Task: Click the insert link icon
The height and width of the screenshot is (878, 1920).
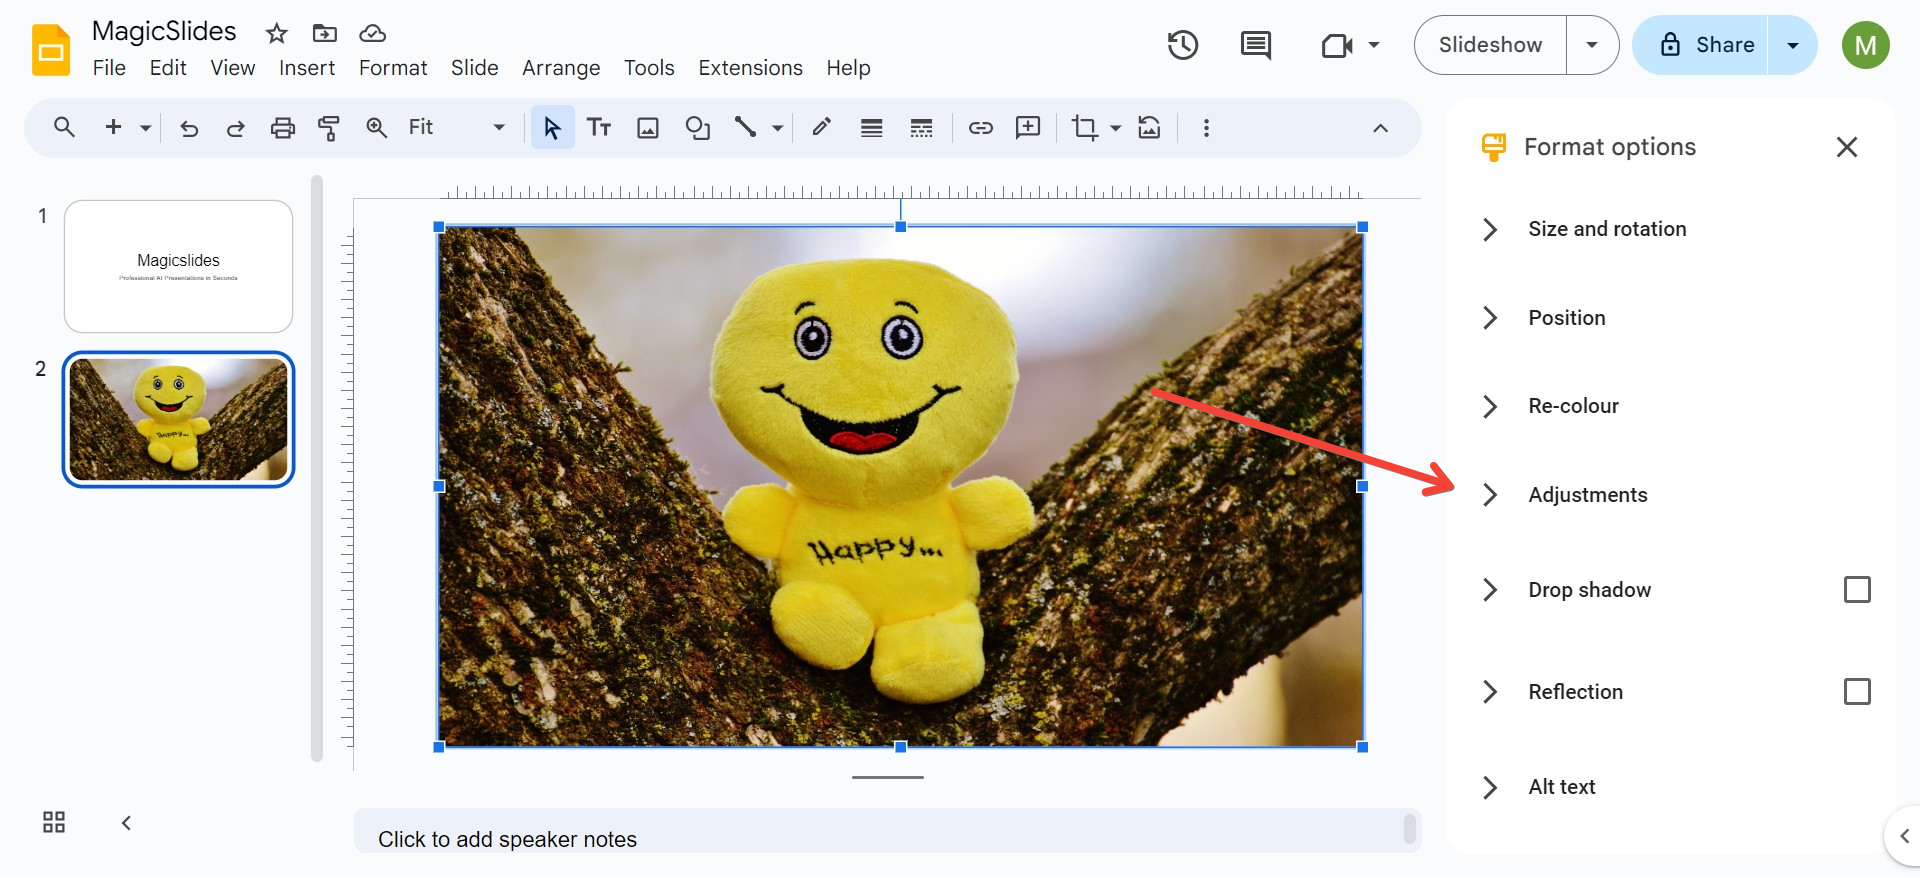Action: pos(980,128)
